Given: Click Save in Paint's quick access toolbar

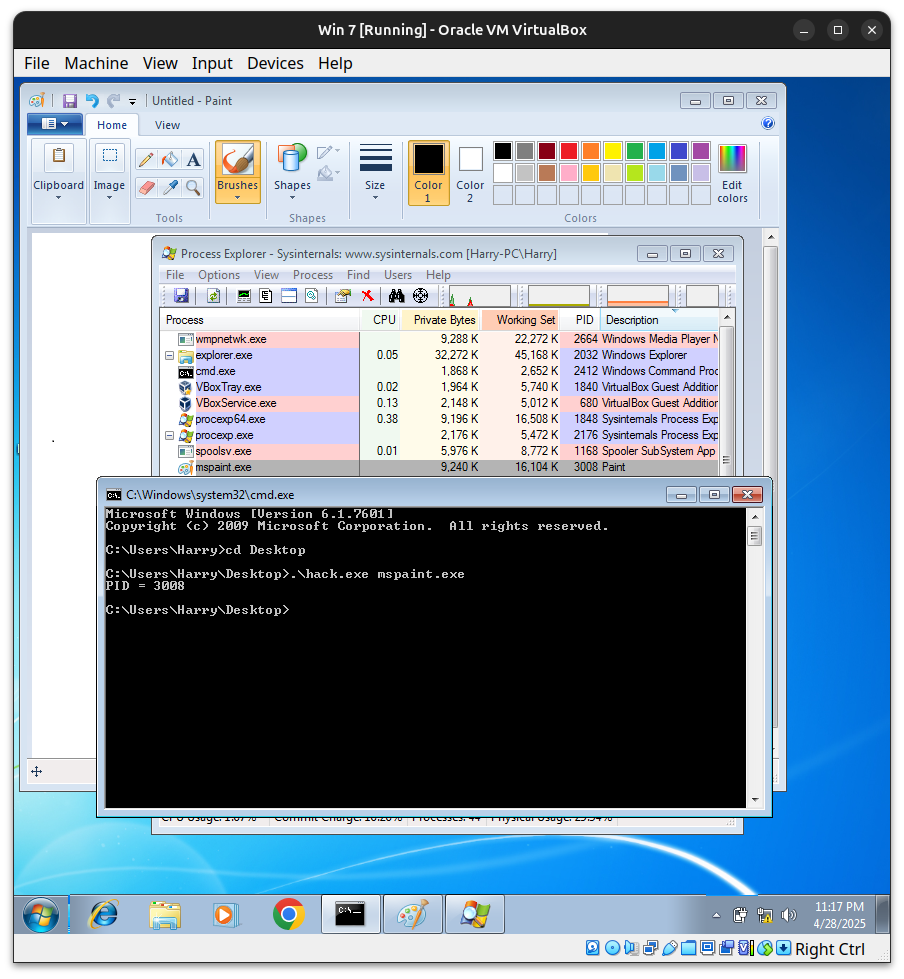Looking at the screenshot, I should point(69,101).
